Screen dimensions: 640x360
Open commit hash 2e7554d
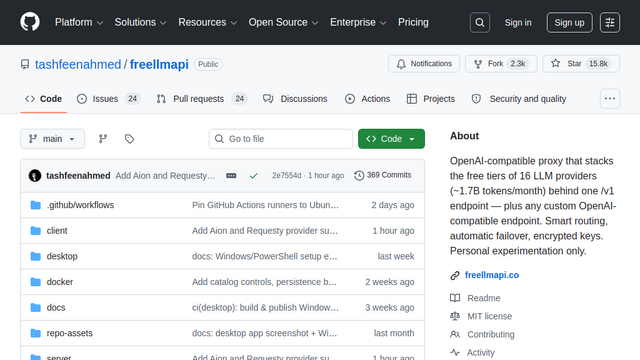pos(287,176)
